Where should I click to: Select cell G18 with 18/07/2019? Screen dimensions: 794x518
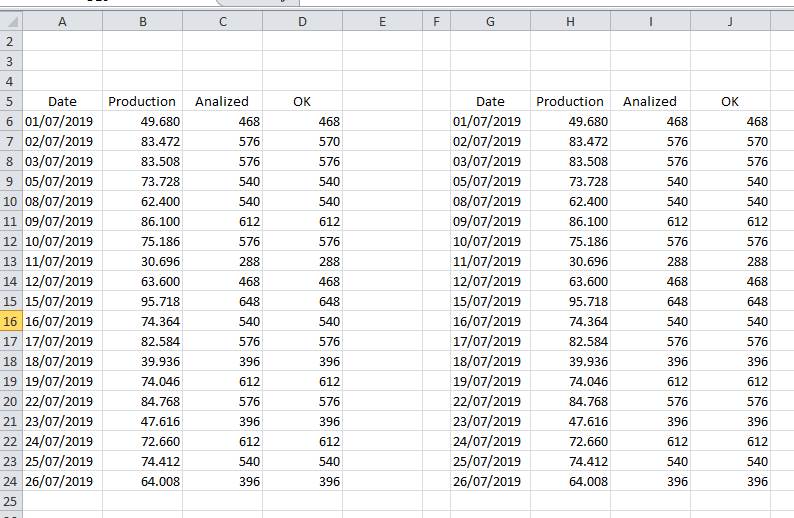[490, 361]
